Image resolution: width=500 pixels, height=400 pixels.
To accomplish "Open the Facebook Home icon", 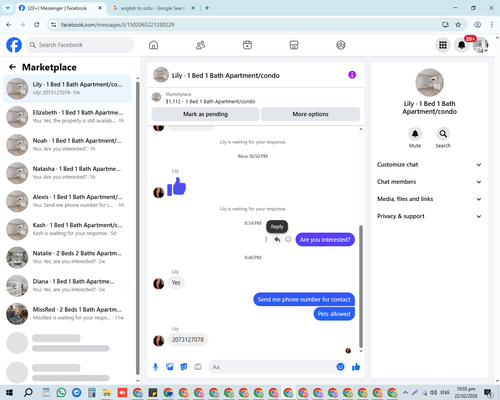I will pyautogui.click(x=153, y=45).
